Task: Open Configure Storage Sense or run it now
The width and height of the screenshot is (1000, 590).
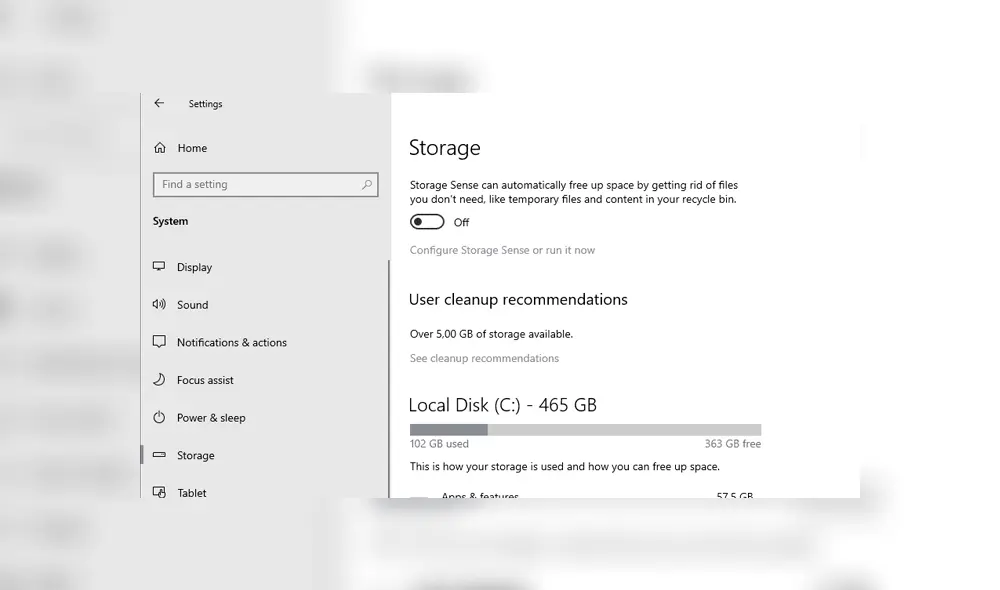Action: [x=502, y=249]
